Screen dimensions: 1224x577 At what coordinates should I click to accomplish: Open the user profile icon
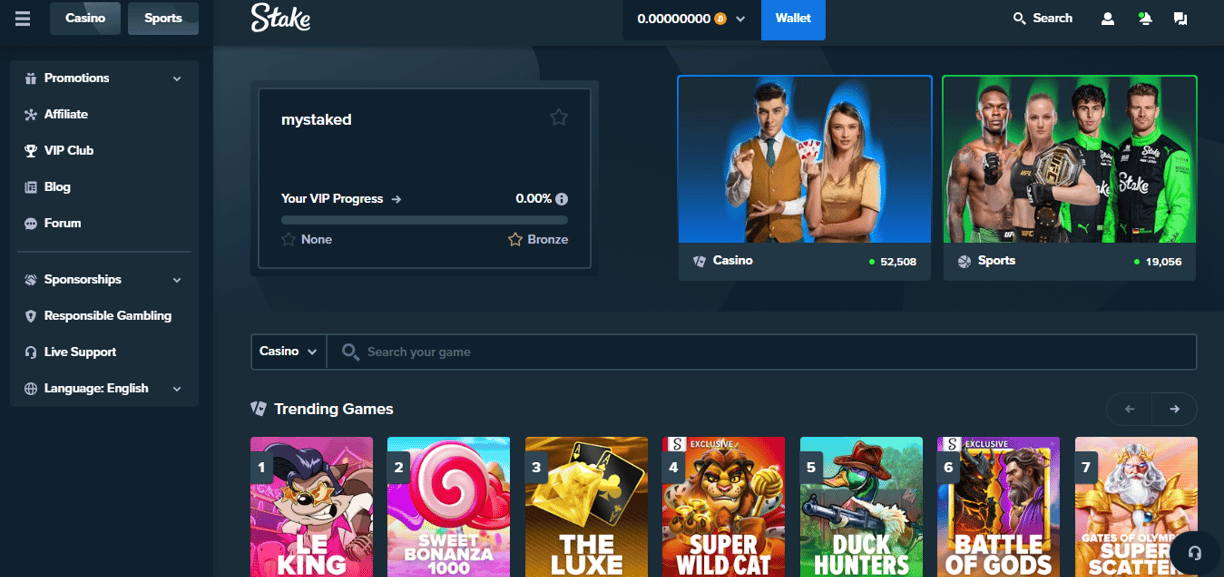tap(1108, 18)
